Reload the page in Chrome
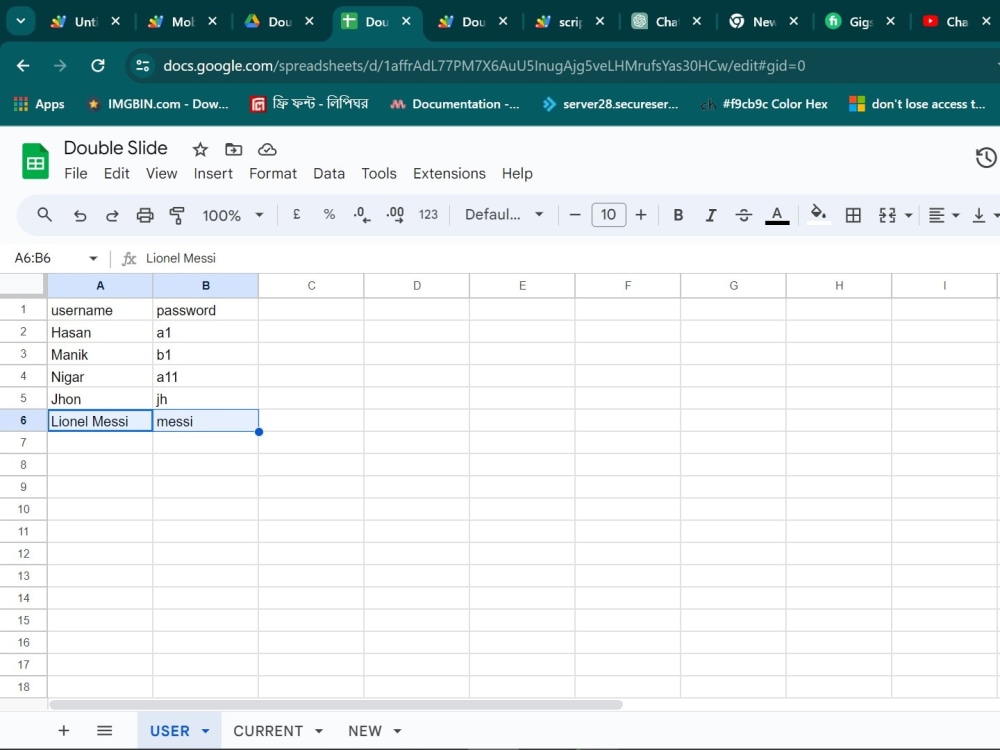The height and width of the screenshot is (750, 1000). point(98,65)
